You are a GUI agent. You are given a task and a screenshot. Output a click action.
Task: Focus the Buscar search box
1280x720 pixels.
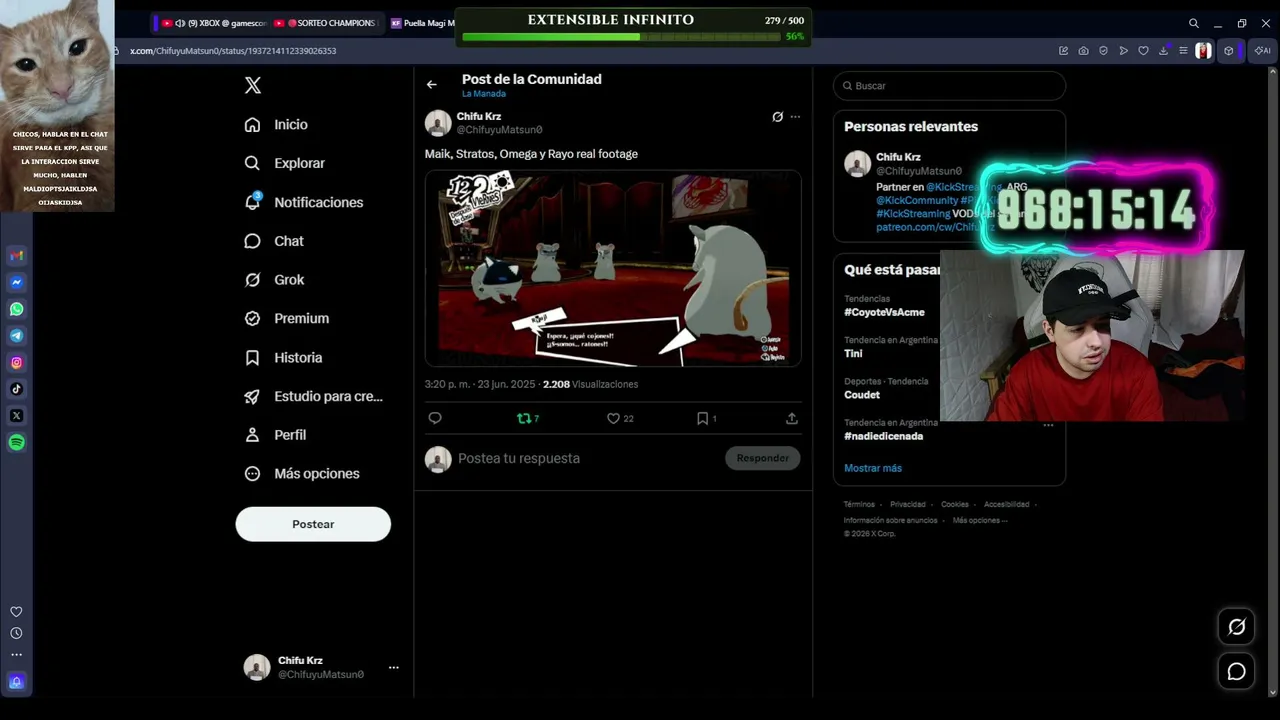pyautogui.click(x=949, y=86)
